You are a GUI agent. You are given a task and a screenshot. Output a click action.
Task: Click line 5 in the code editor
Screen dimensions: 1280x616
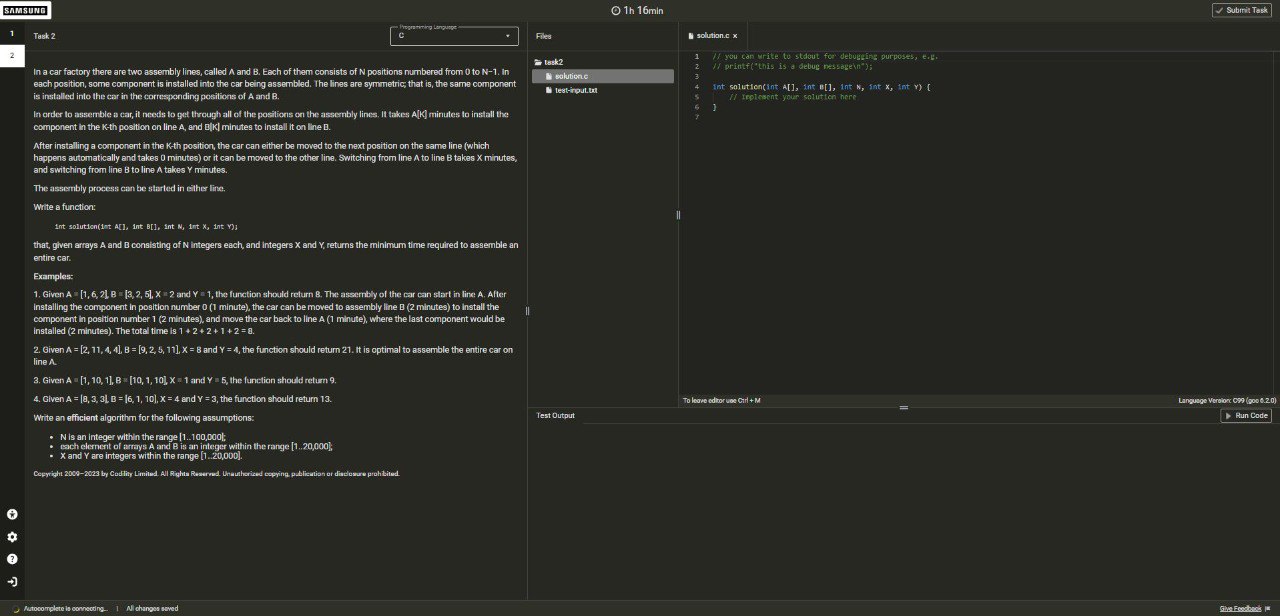[792, 97]
